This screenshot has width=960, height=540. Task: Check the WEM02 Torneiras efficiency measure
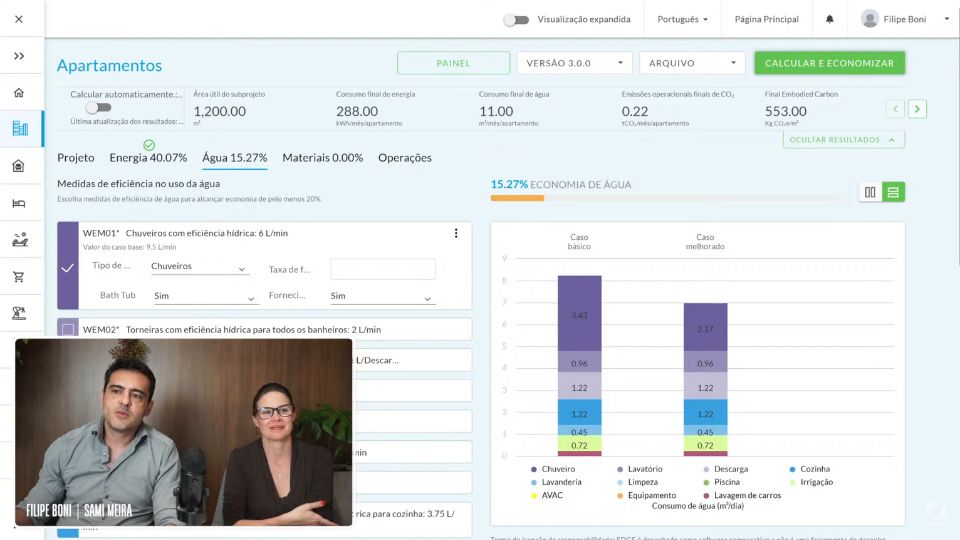[x=68, y=329]
